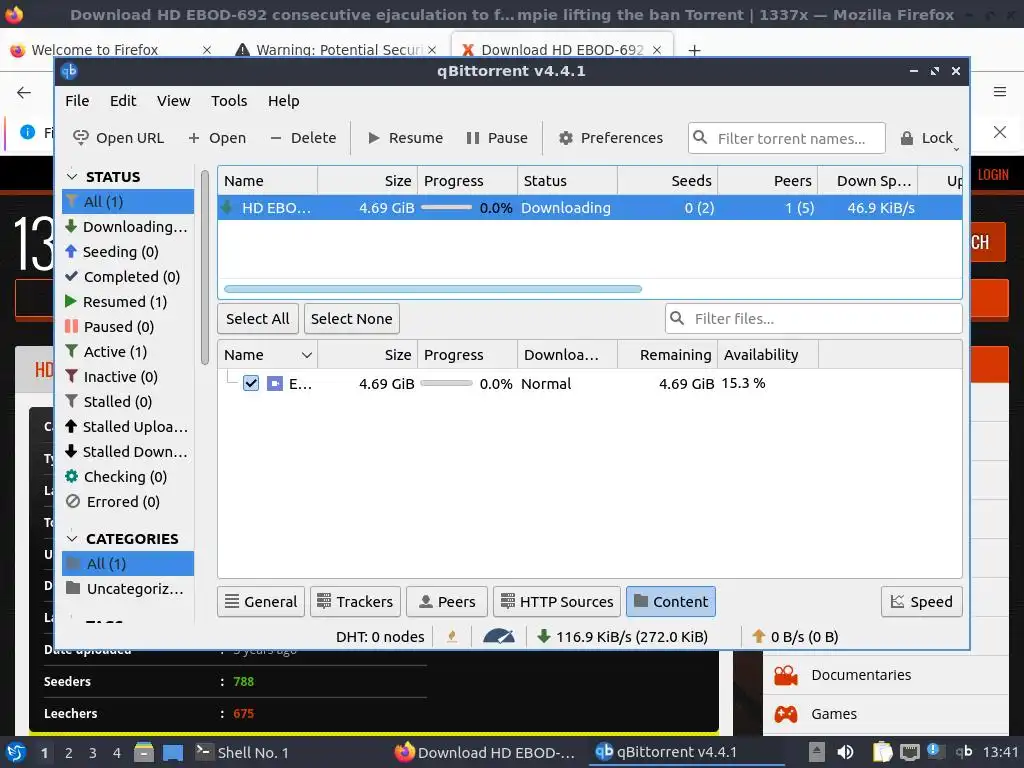Image resolution: width=1024 pixels, height=768 pixels.
Task: Open the Tools menu
Action: 229,101
